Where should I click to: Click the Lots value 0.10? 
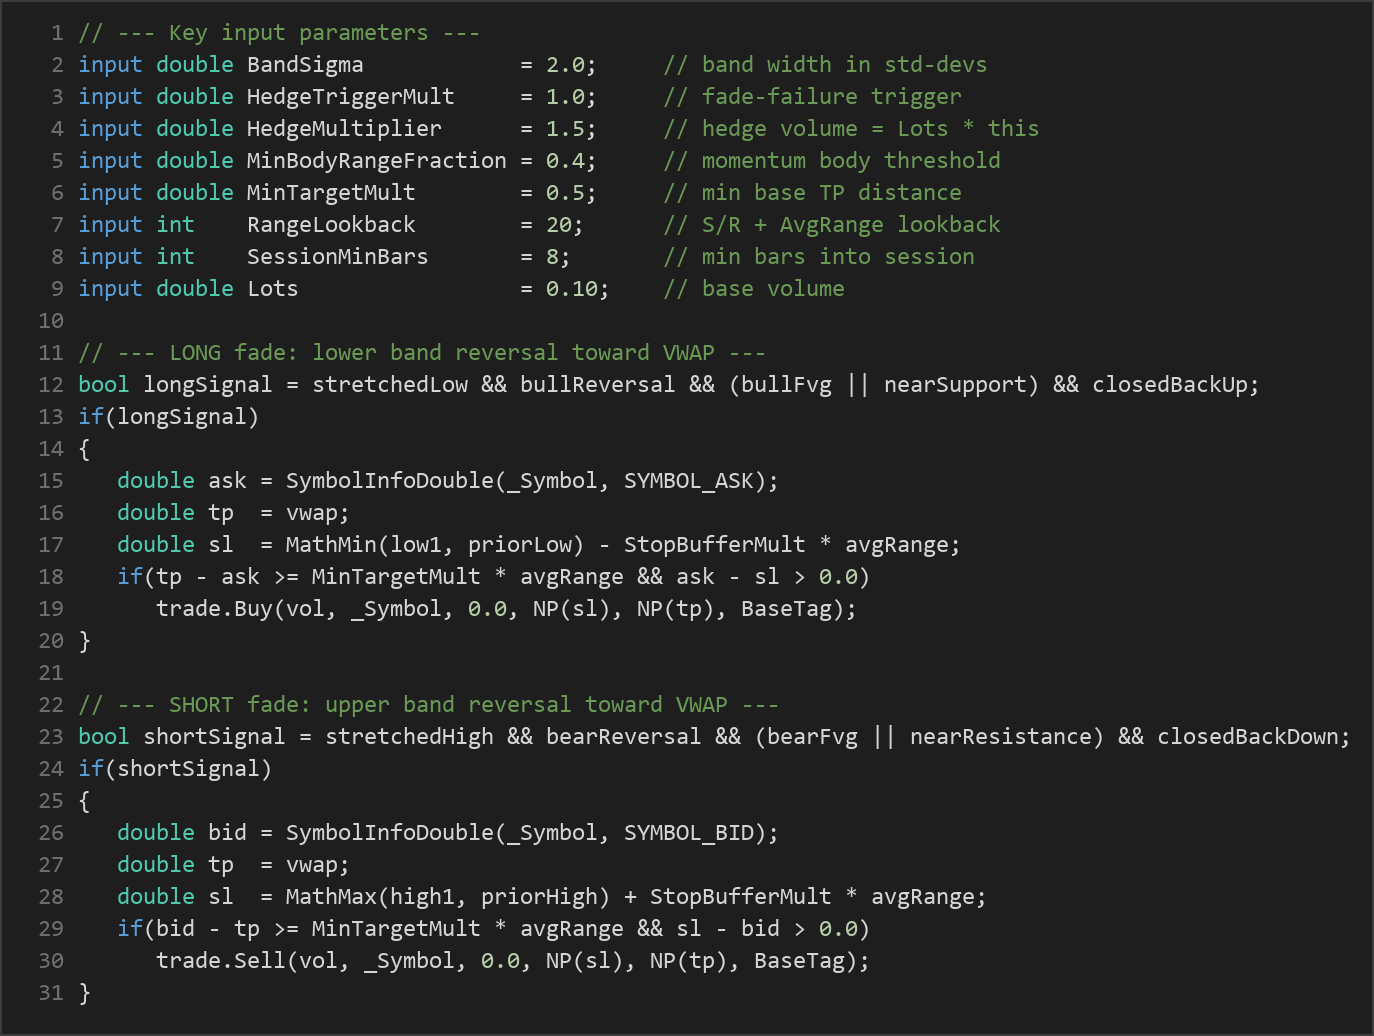pos(572,289)
